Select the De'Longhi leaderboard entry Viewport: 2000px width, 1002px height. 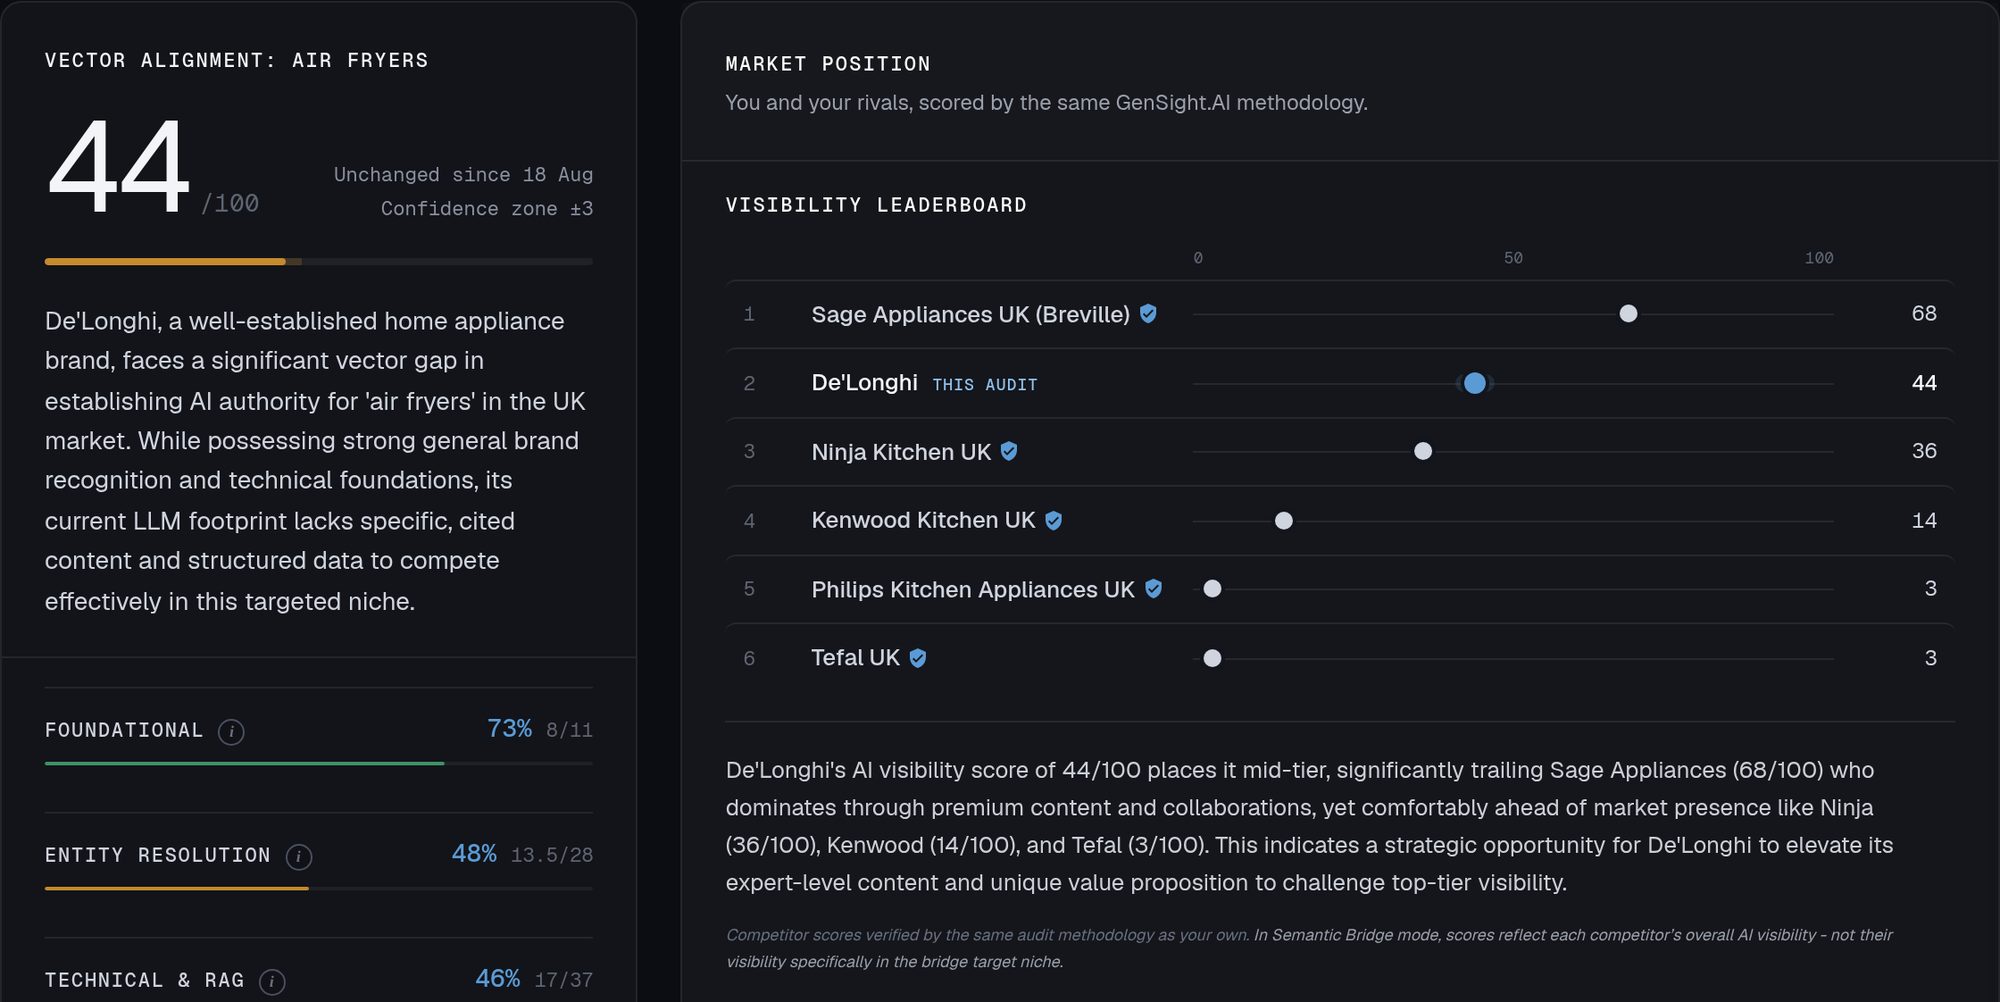864,383
